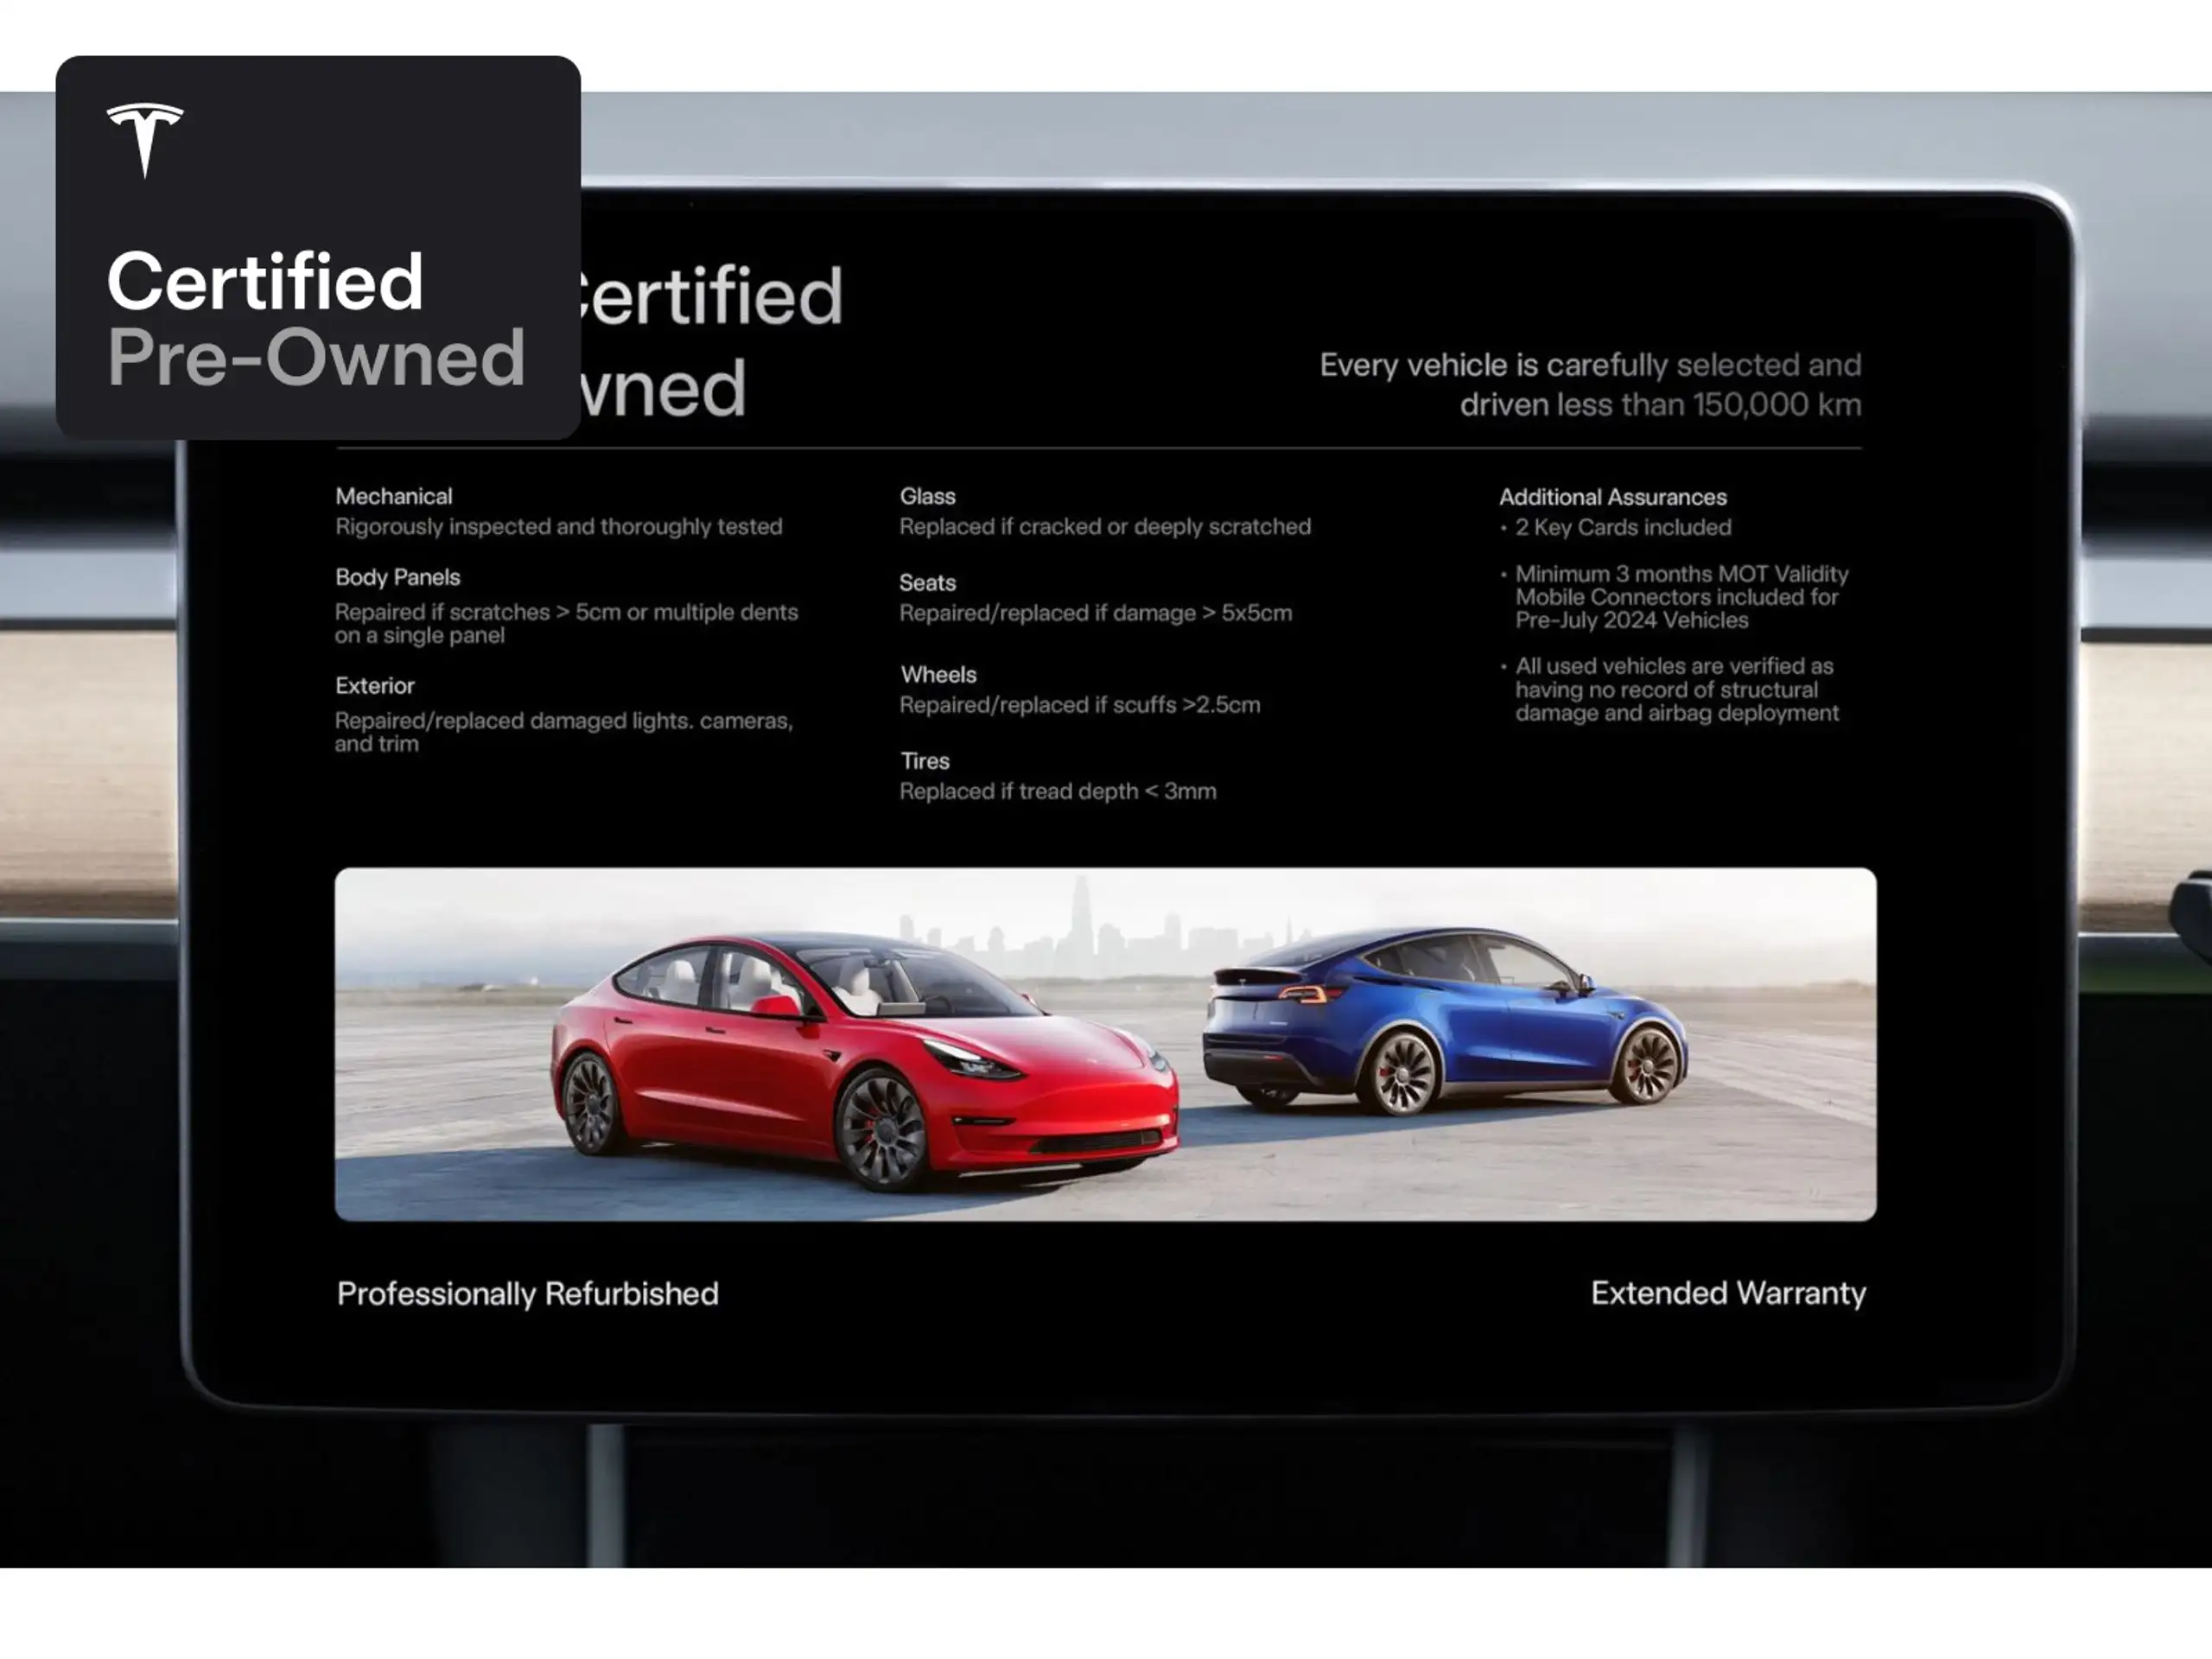Click the "Mechanical" heading
Screen dimensions: 2212x1659
(x=394, y=496)
